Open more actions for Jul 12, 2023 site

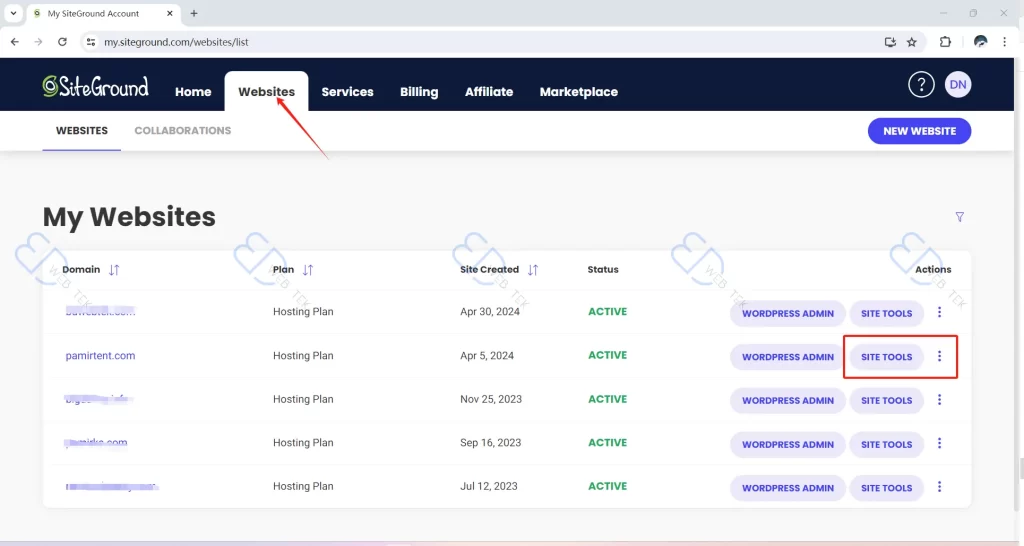939,487
